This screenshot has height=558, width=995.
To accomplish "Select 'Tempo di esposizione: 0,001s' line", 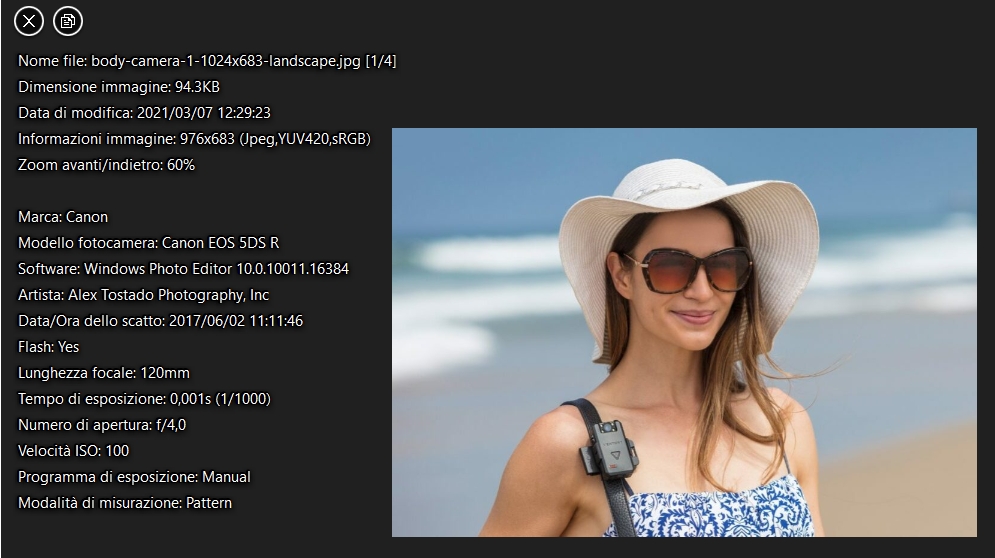I will (144, 399).
